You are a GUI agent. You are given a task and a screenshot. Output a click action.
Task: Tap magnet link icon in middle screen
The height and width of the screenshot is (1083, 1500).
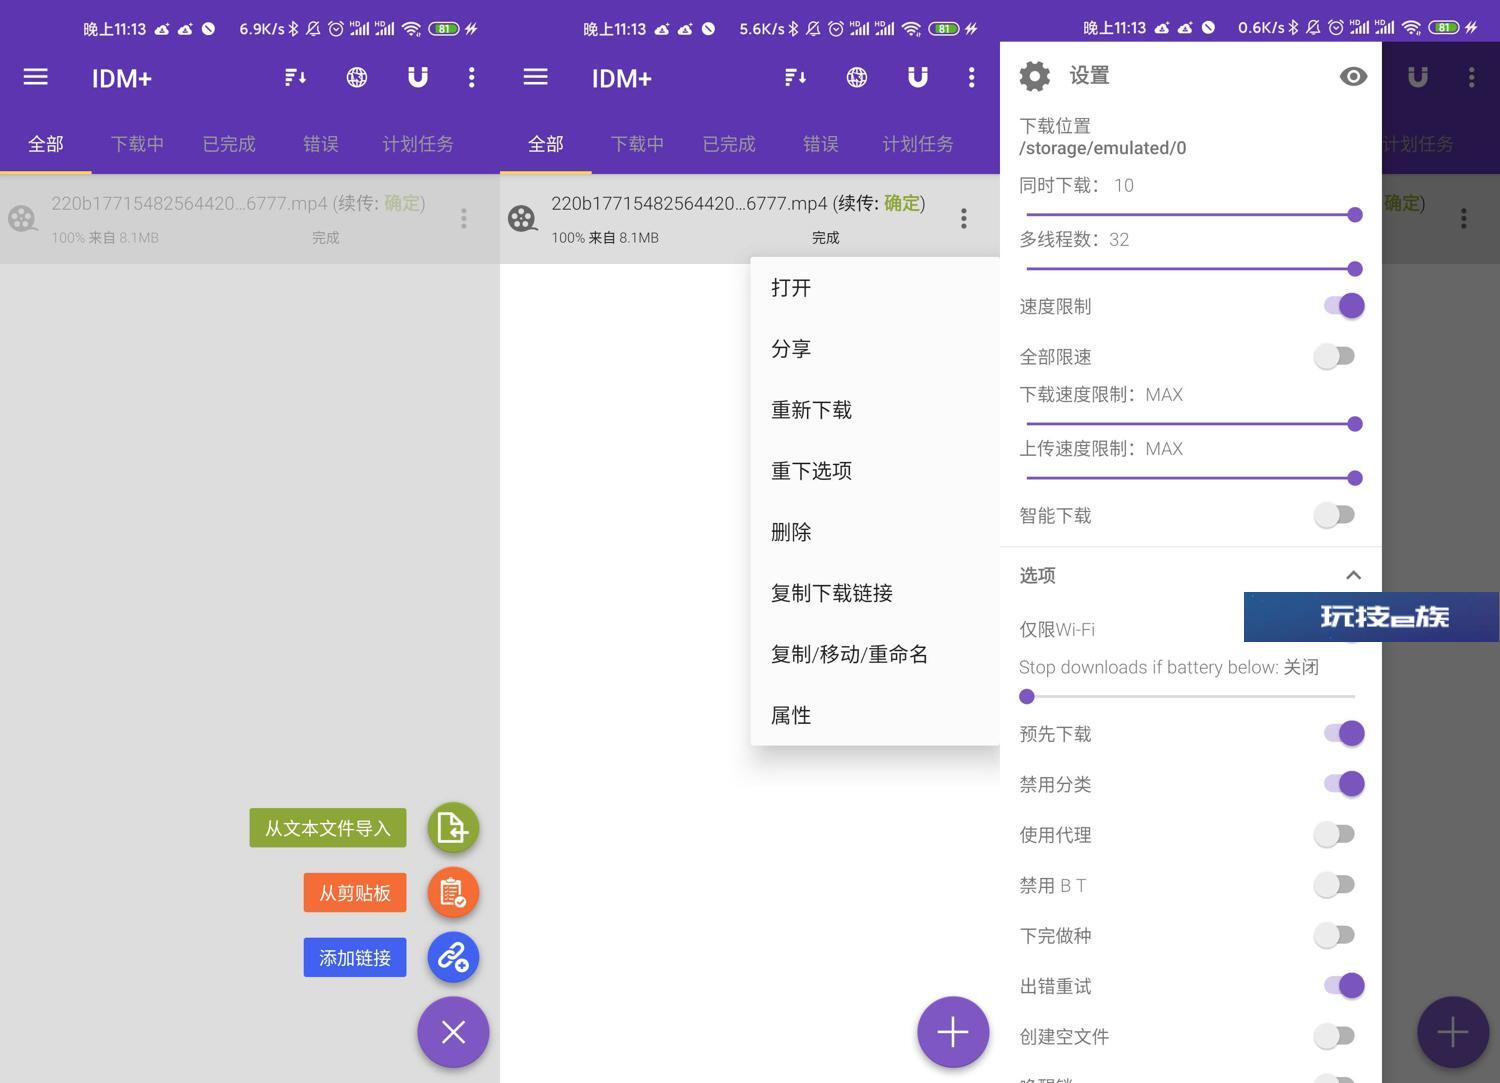click(918, 77)
